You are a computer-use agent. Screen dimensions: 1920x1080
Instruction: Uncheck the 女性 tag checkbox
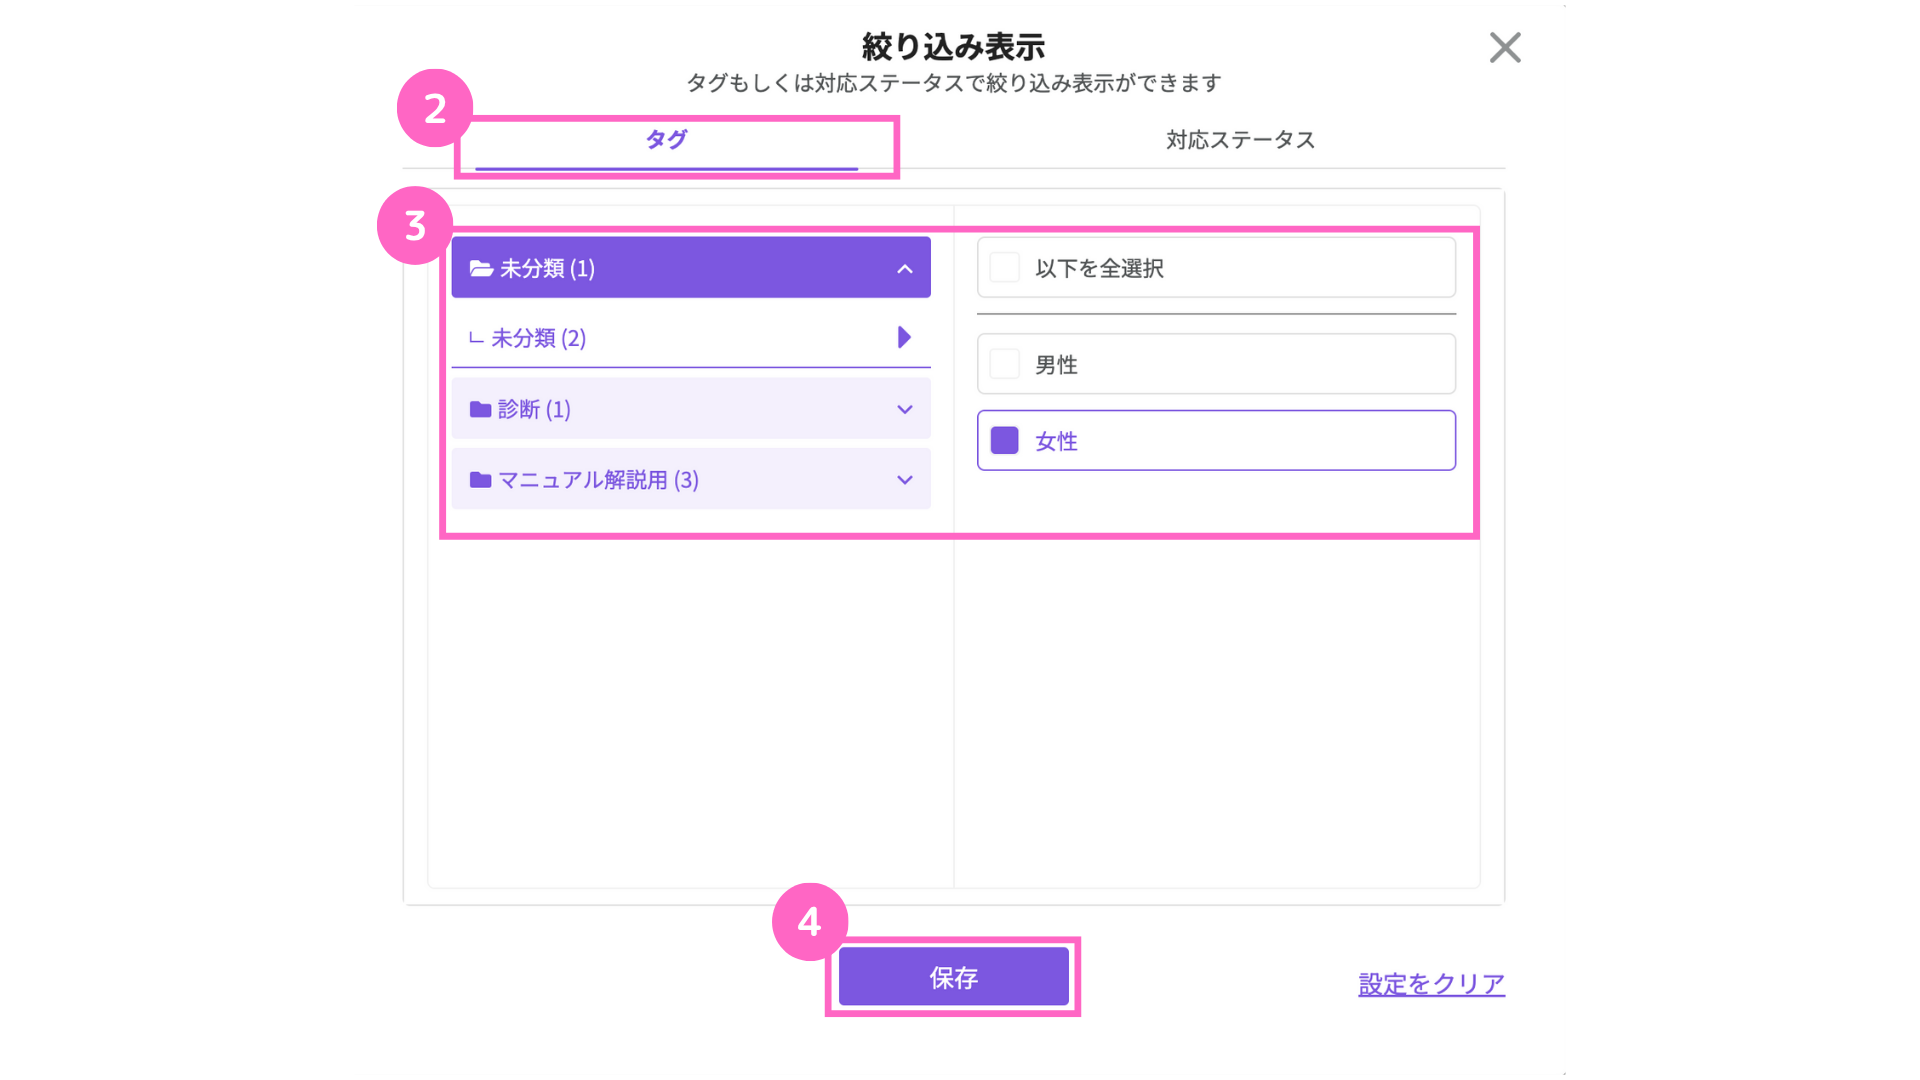[1004, 441]
